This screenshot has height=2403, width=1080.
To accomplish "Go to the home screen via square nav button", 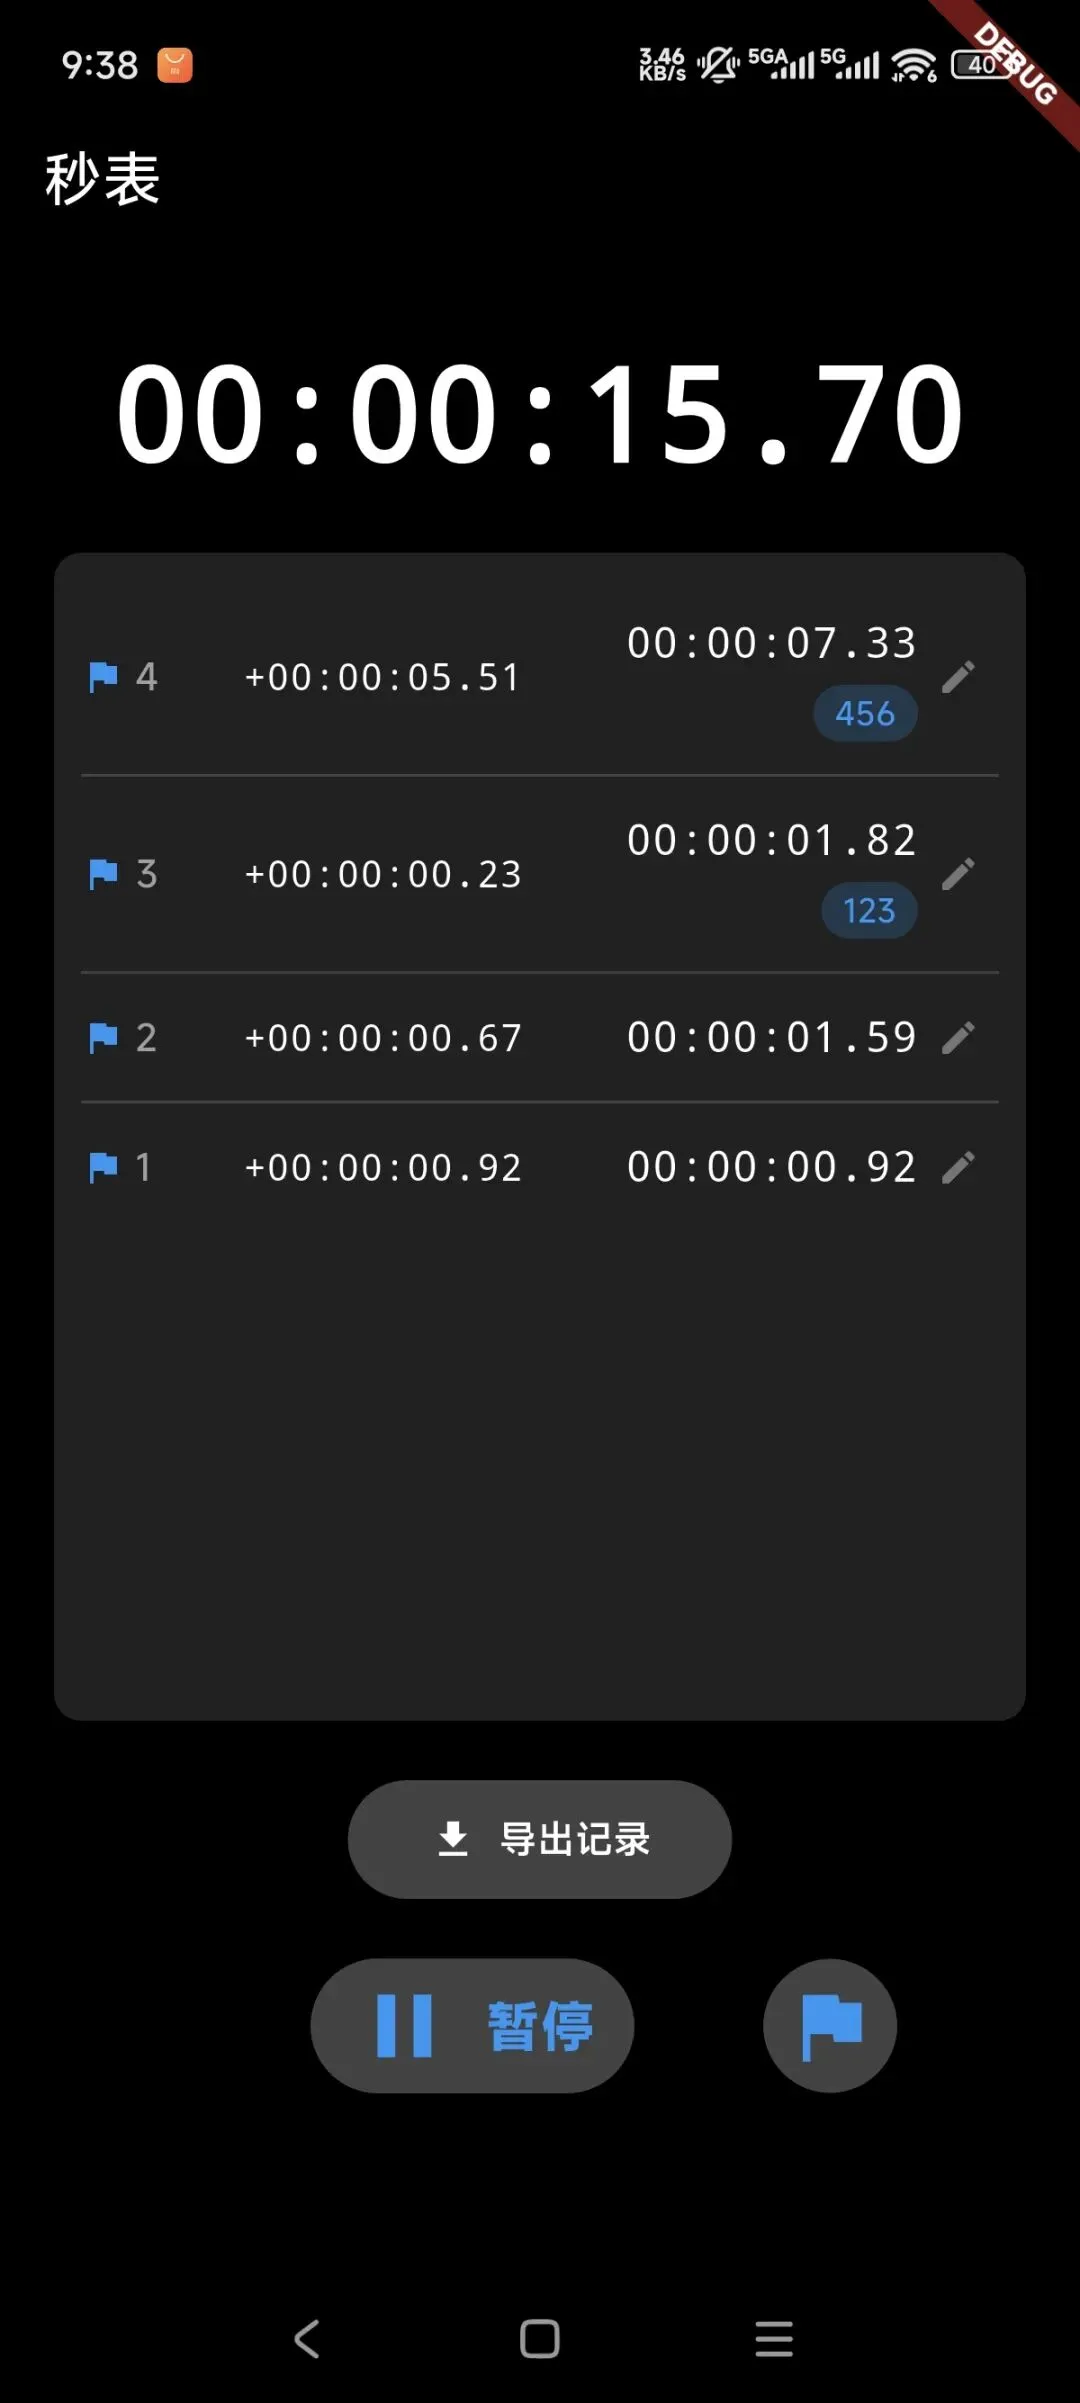I will (540, 2338).
